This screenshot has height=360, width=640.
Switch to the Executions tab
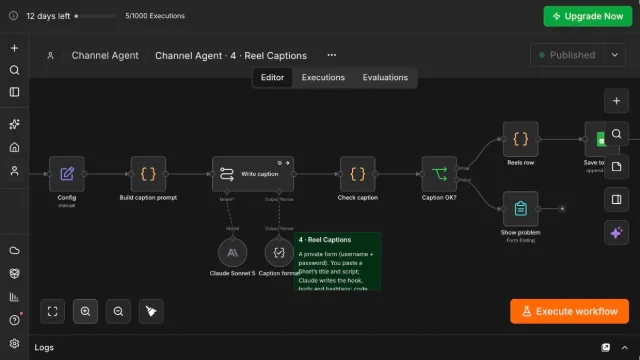point(323,78)
